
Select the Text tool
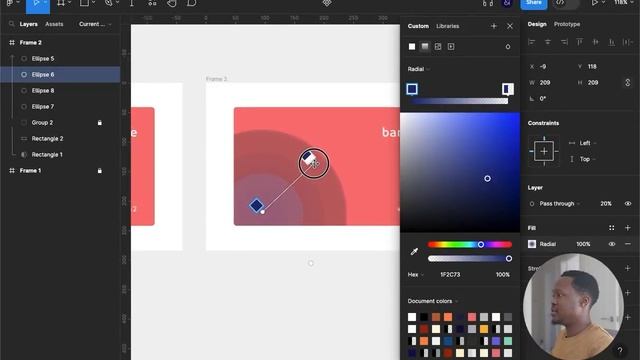coord(132,3)
